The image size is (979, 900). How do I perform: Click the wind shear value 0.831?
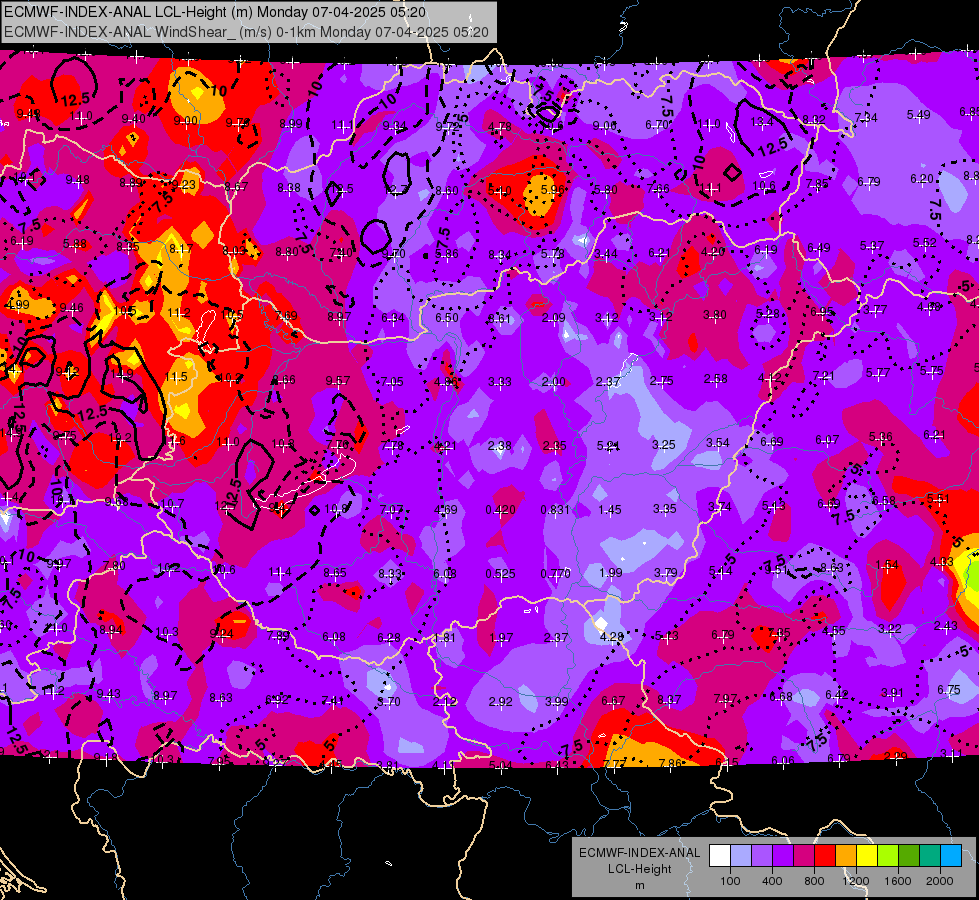[555, 510]
